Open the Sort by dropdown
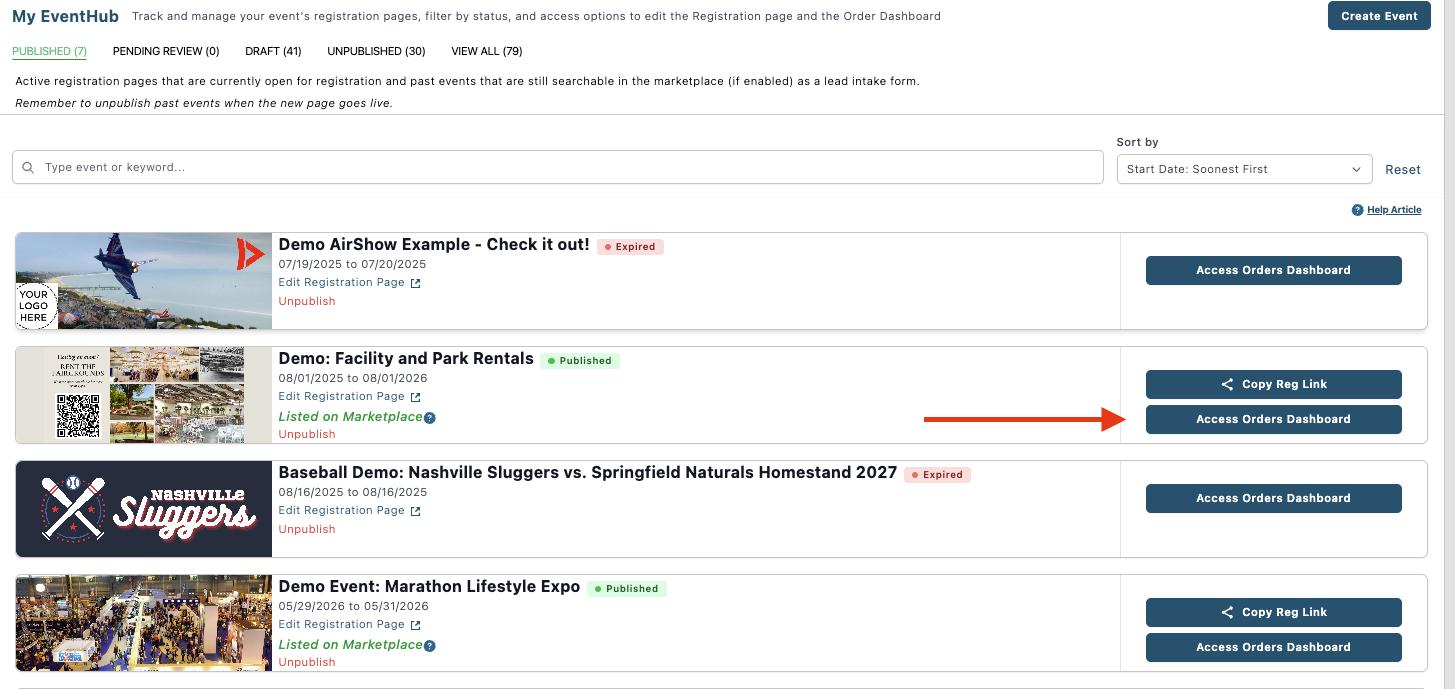Screen dimensions: 1455x689 [1244, 169]
